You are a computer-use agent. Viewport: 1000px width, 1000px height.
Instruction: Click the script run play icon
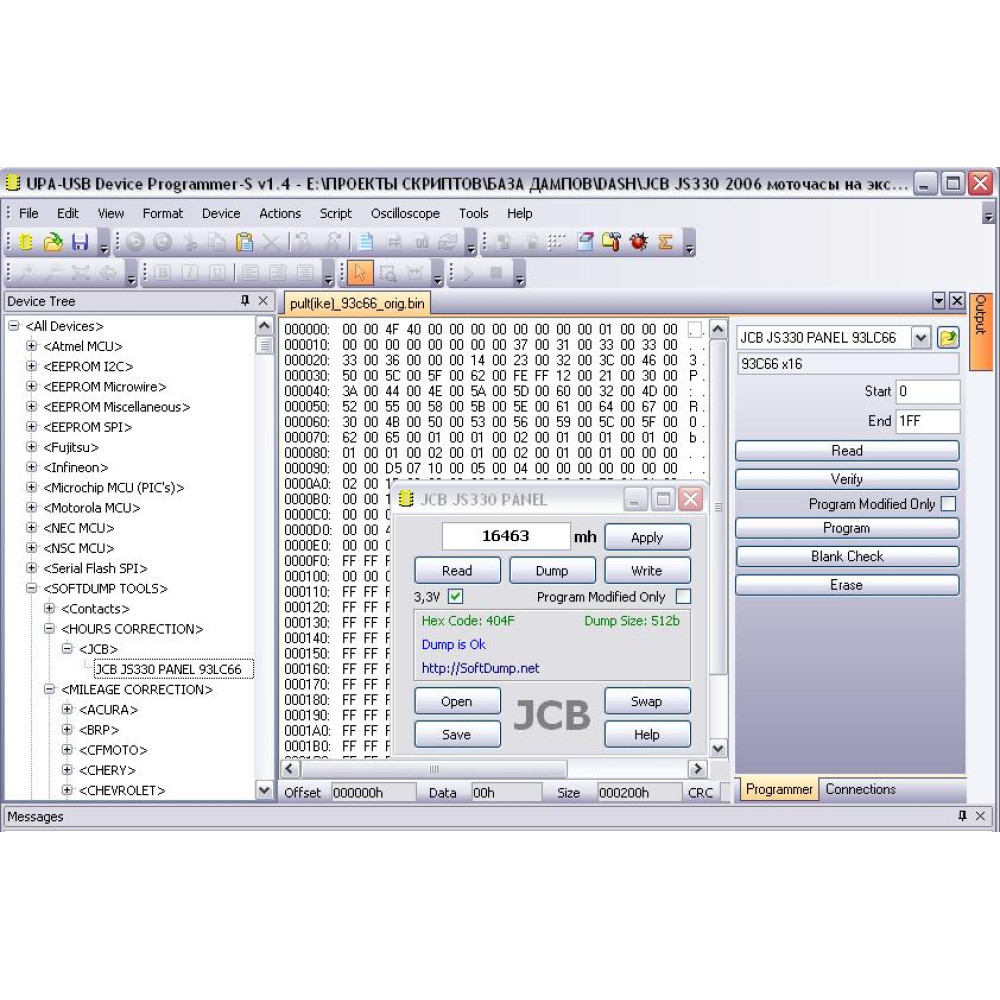click(469, 273)
